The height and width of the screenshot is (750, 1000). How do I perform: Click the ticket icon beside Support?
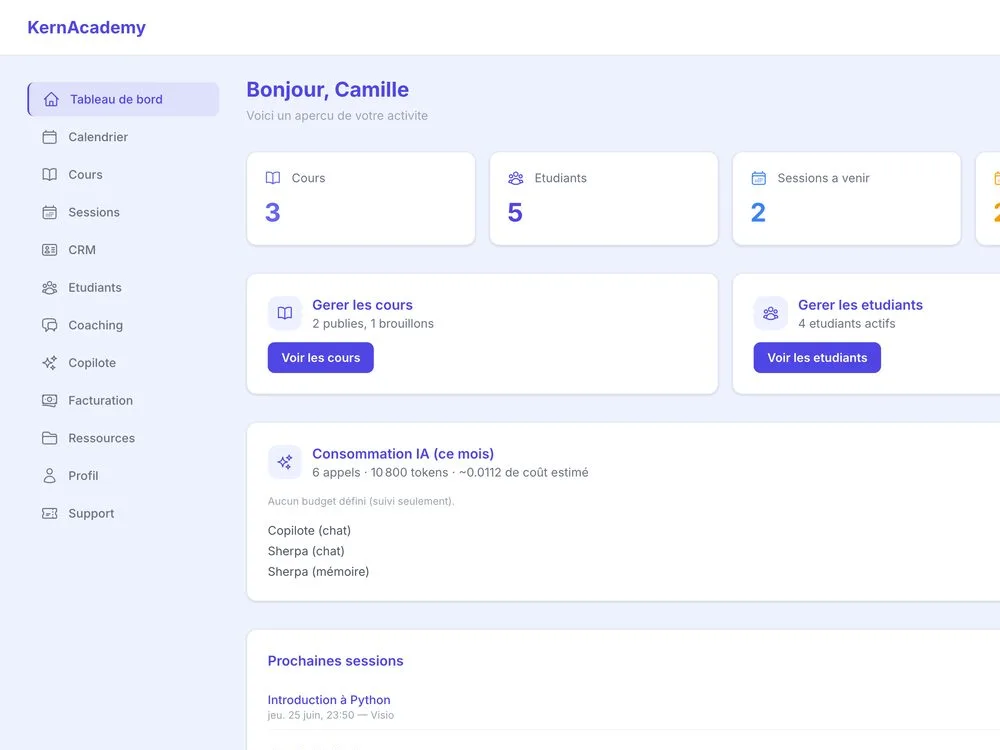(x=50, y=513)
